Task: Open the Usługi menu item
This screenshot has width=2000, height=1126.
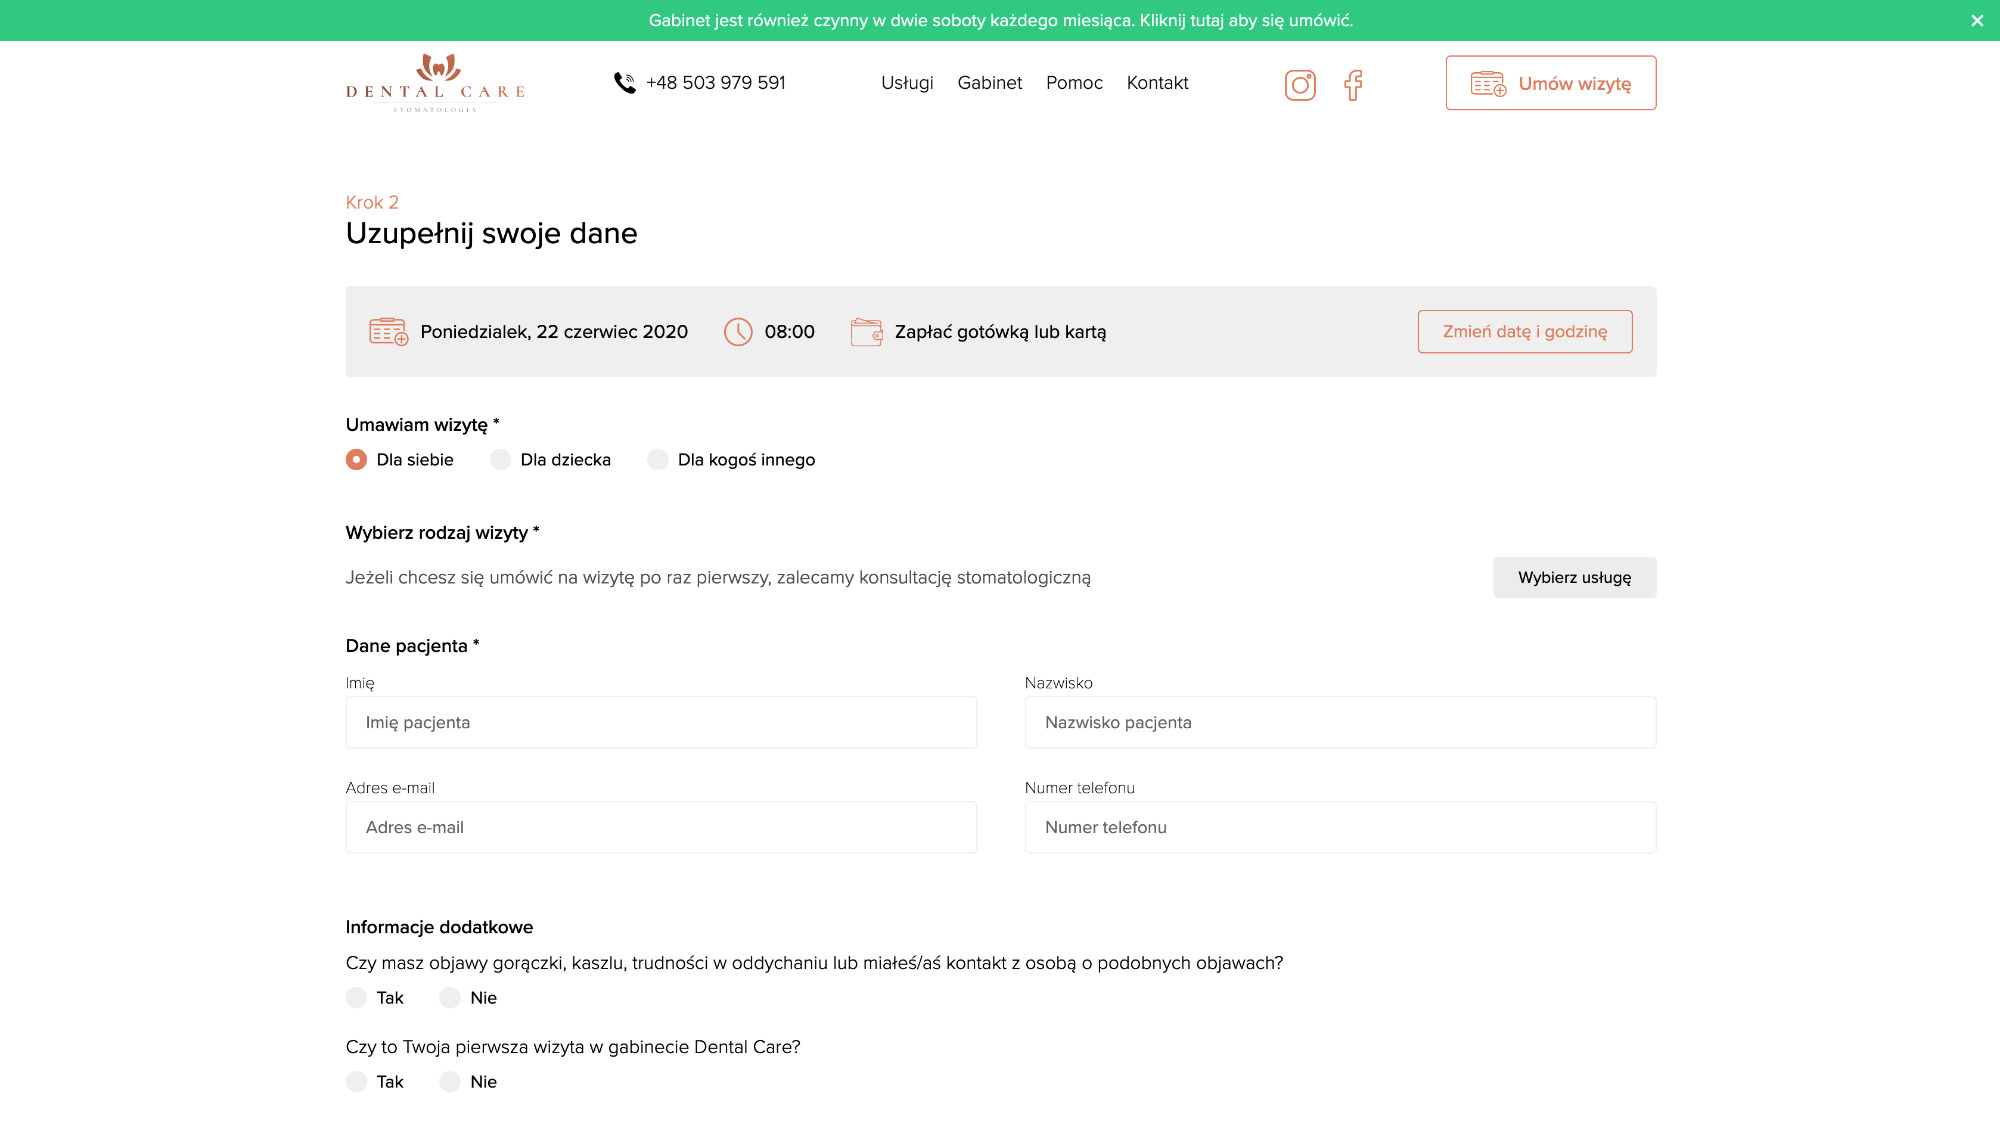Action: (x=906, y=83)
